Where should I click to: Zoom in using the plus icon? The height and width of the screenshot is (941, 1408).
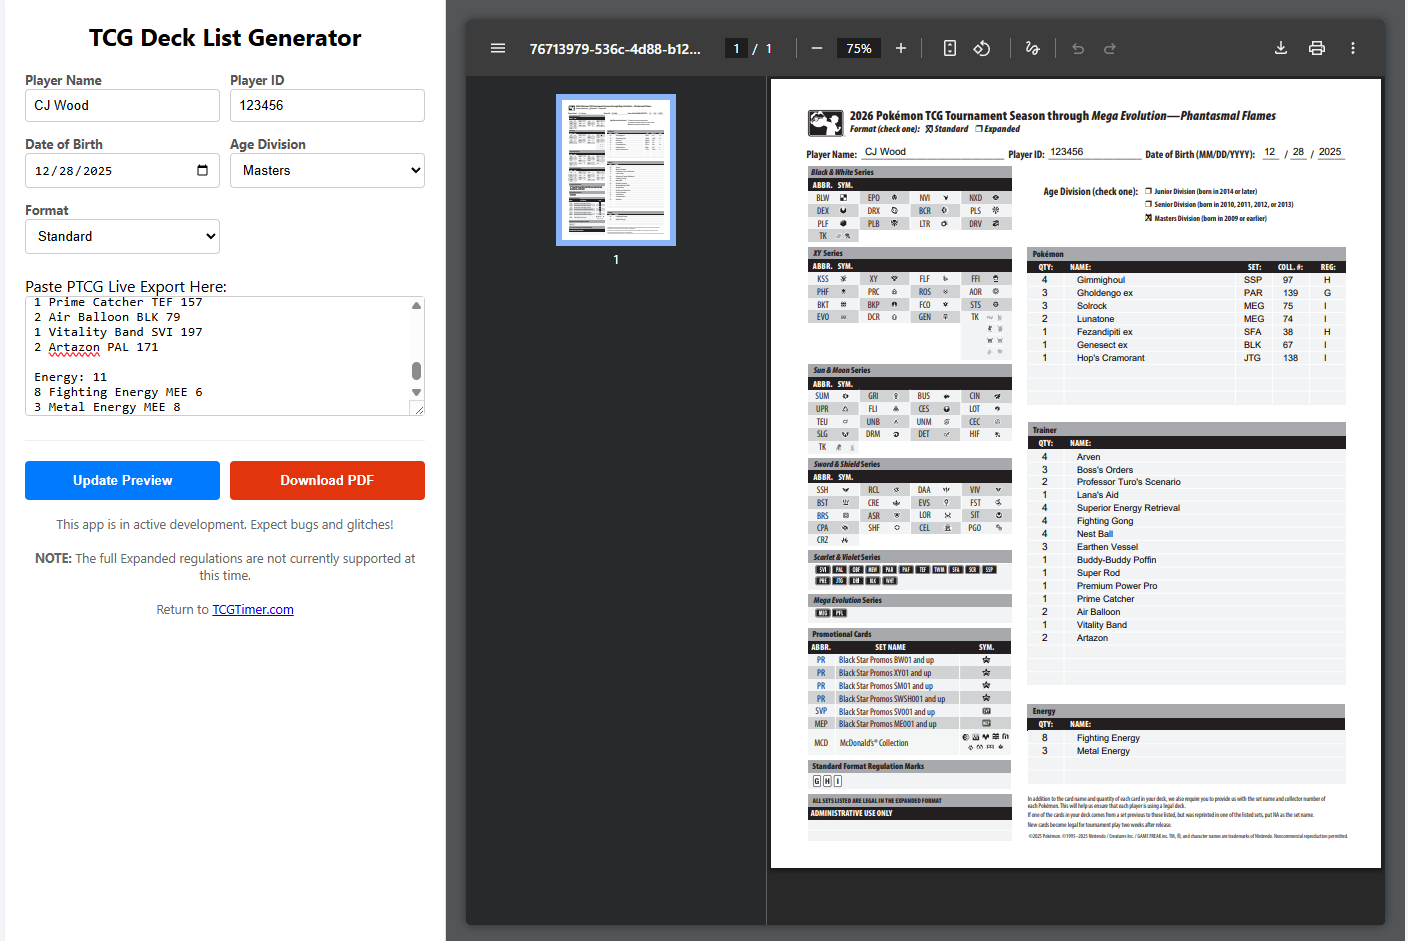(x=901, y=48)
